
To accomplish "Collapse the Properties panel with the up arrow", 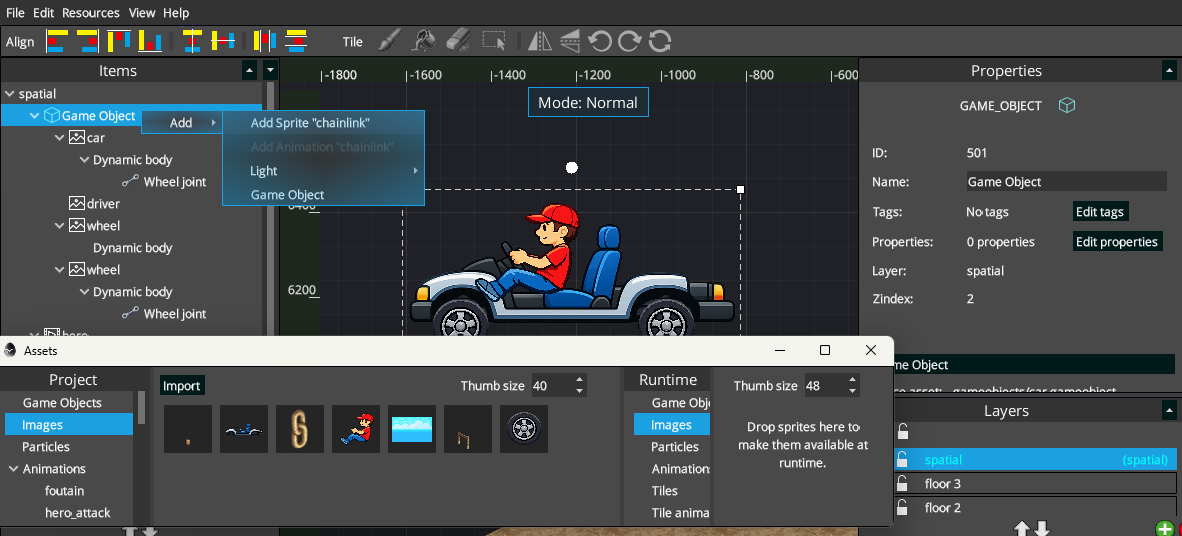I will point(1169,70).
